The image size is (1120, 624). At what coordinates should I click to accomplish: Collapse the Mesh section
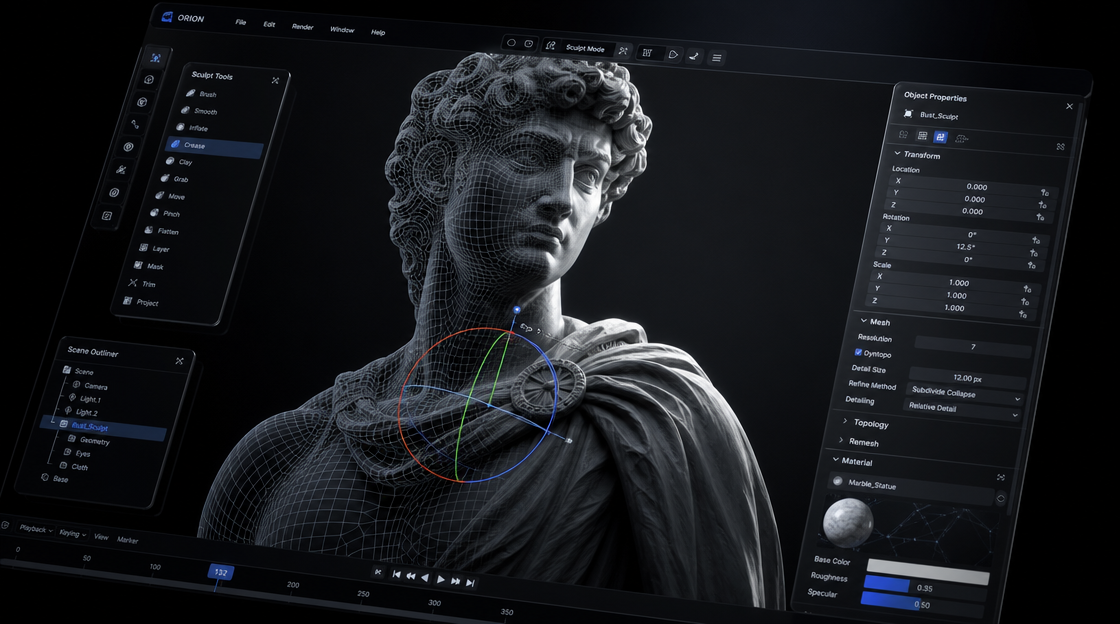[x=864, y=321]
